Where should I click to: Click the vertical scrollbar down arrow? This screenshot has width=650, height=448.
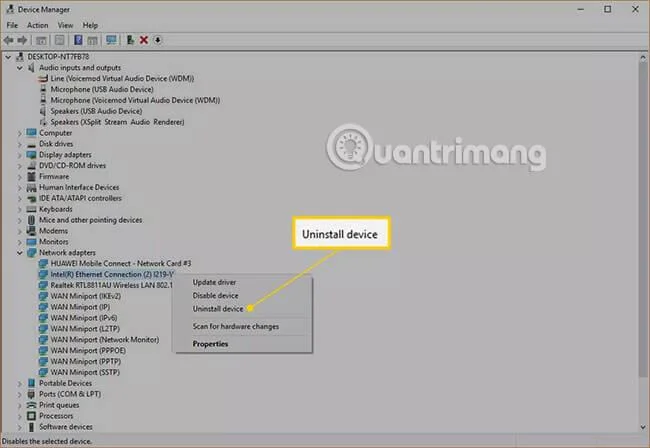point(643,427)
